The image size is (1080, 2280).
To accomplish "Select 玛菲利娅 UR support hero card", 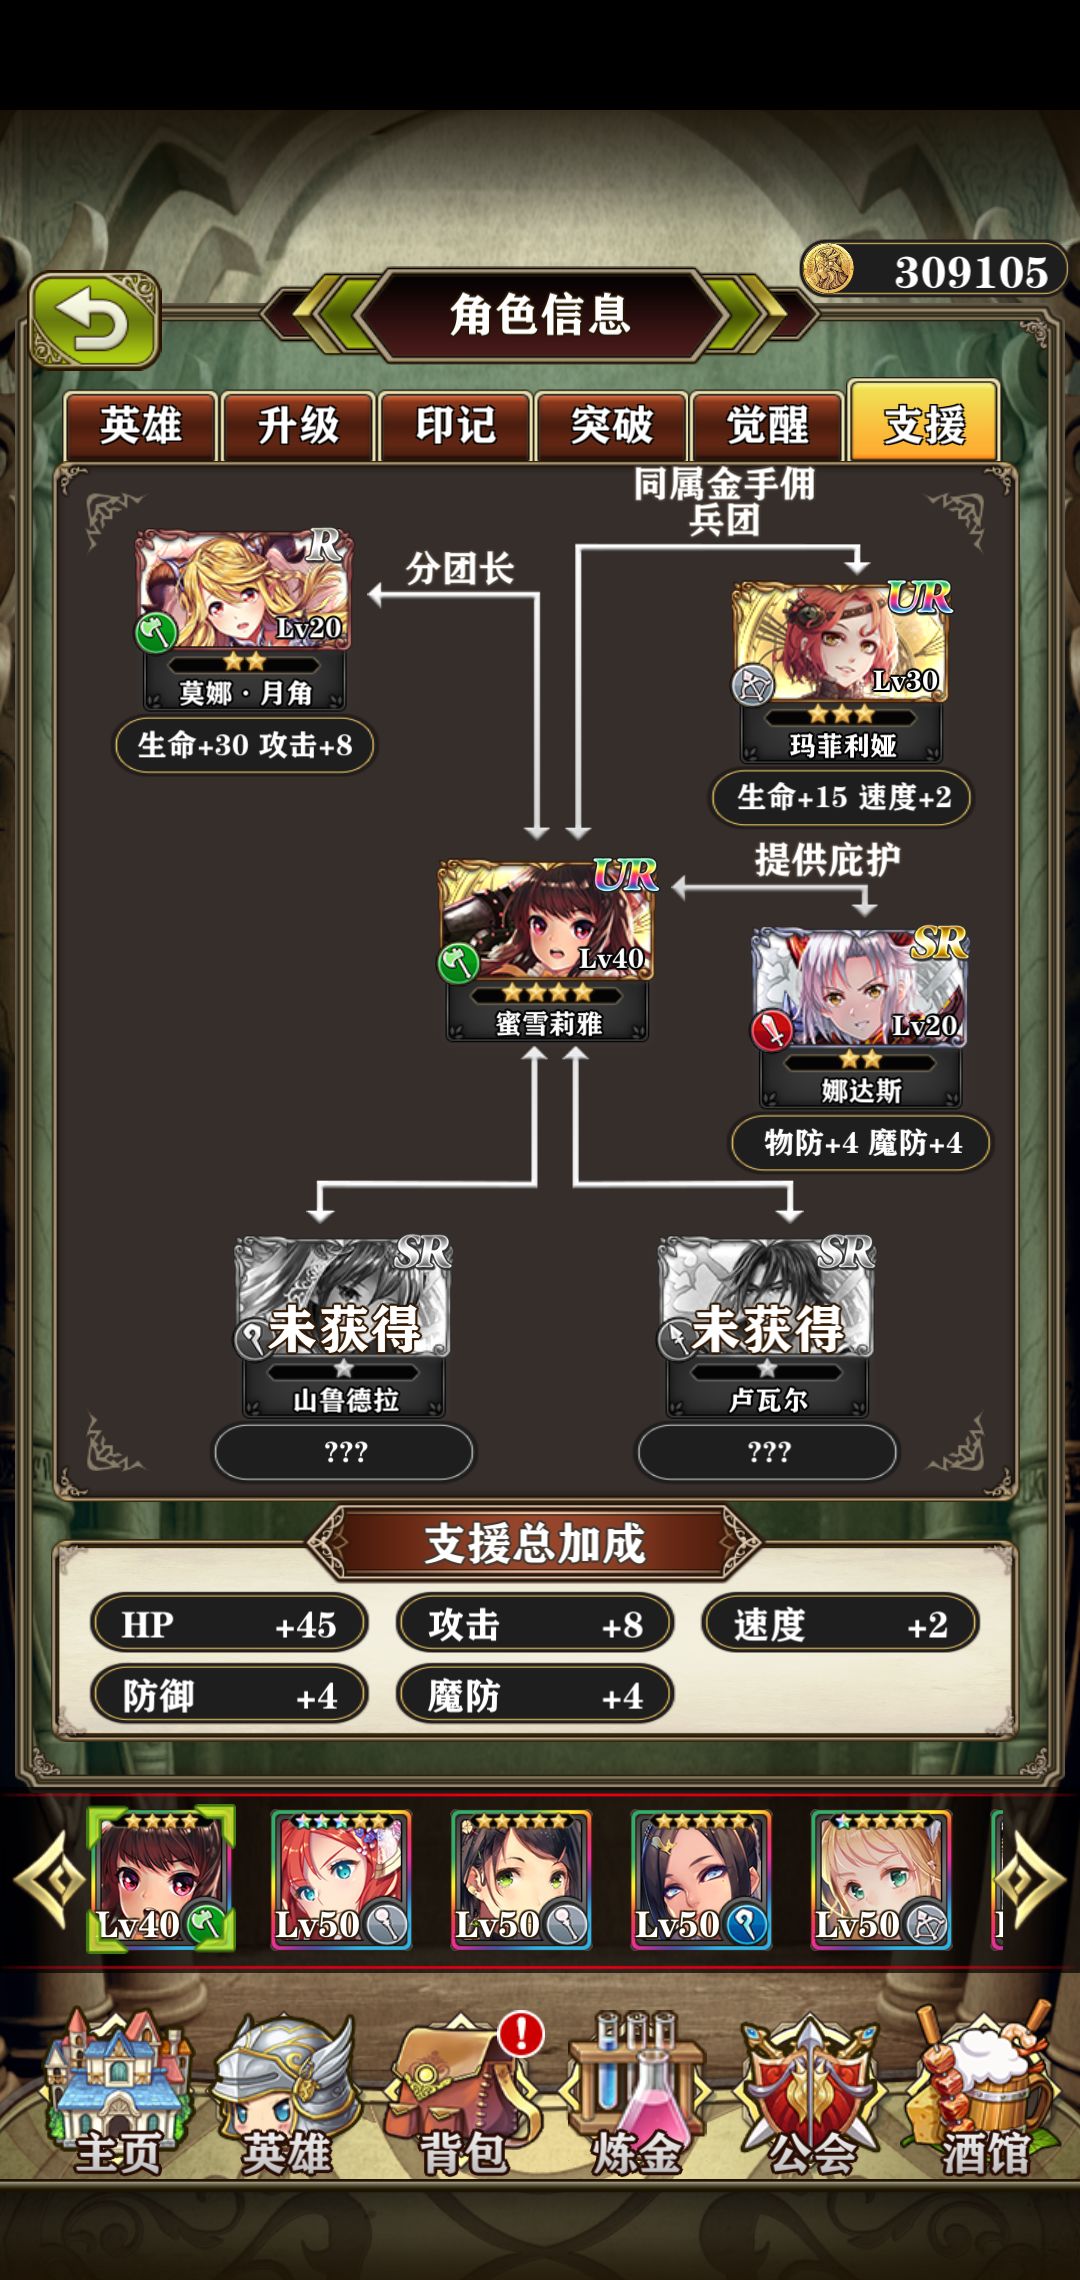I will pyautogui.click(x=842, y=672).
